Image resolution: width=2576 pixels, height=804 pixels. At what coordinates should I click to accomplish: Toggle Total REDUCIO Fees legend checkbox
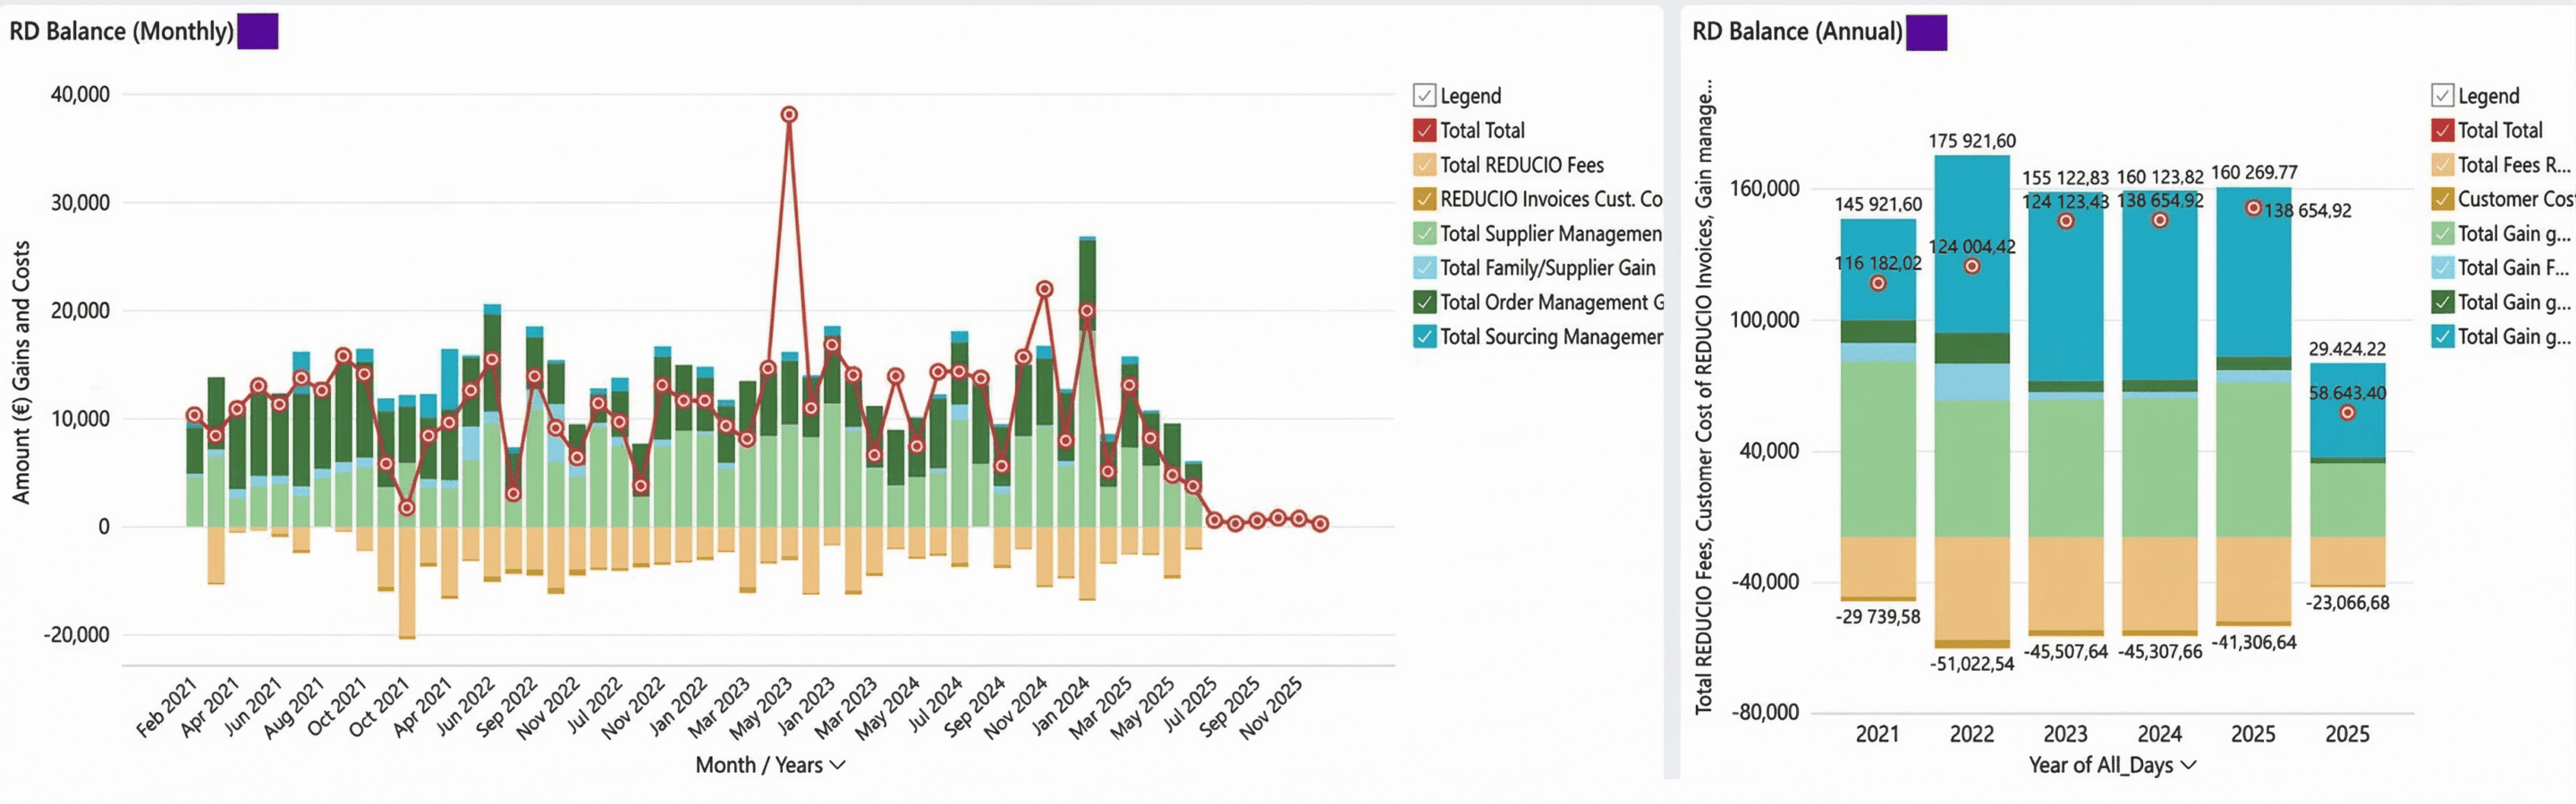1424,165
